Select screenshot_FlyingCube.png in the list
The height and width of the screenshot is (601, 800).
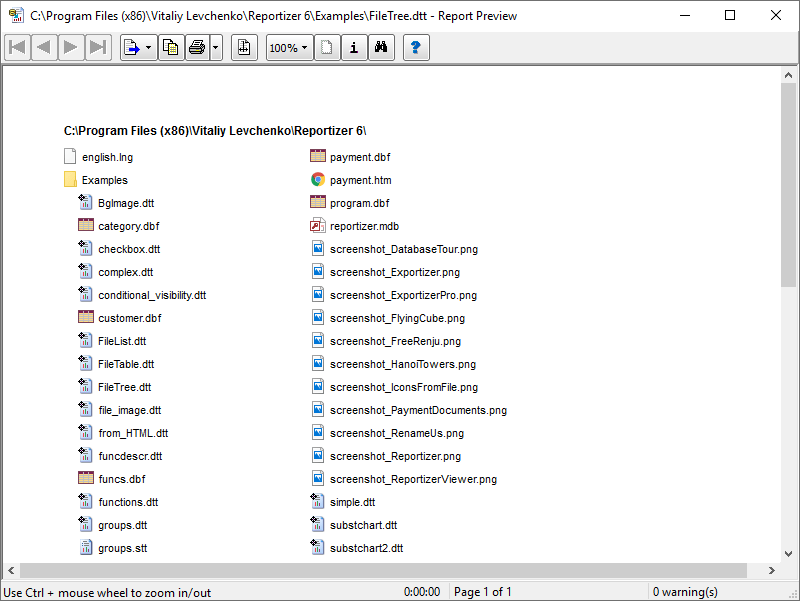[397, 318]
